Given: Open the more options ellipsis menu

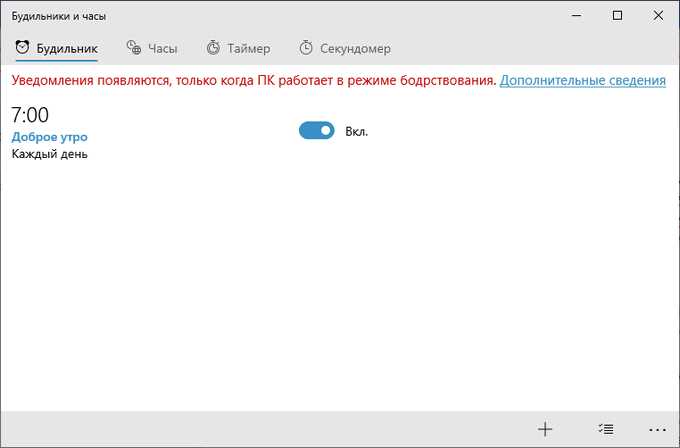Looking at the screenshot, I should [x=657, y=430].
